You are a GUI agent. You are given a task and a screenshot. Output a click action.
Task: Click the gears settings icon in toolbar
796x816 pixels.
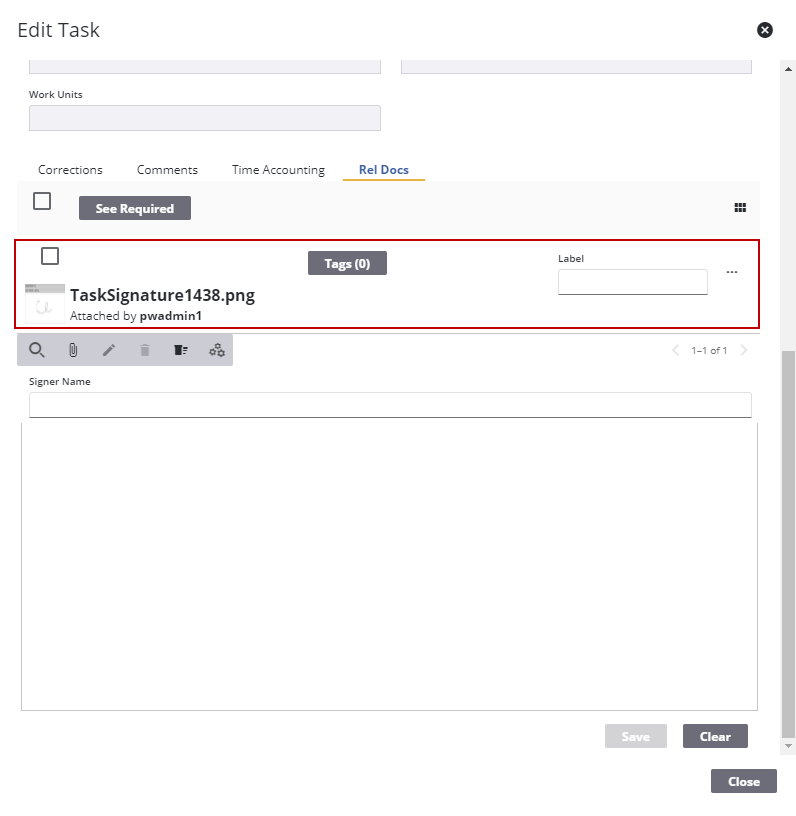[x=217, y=350]
